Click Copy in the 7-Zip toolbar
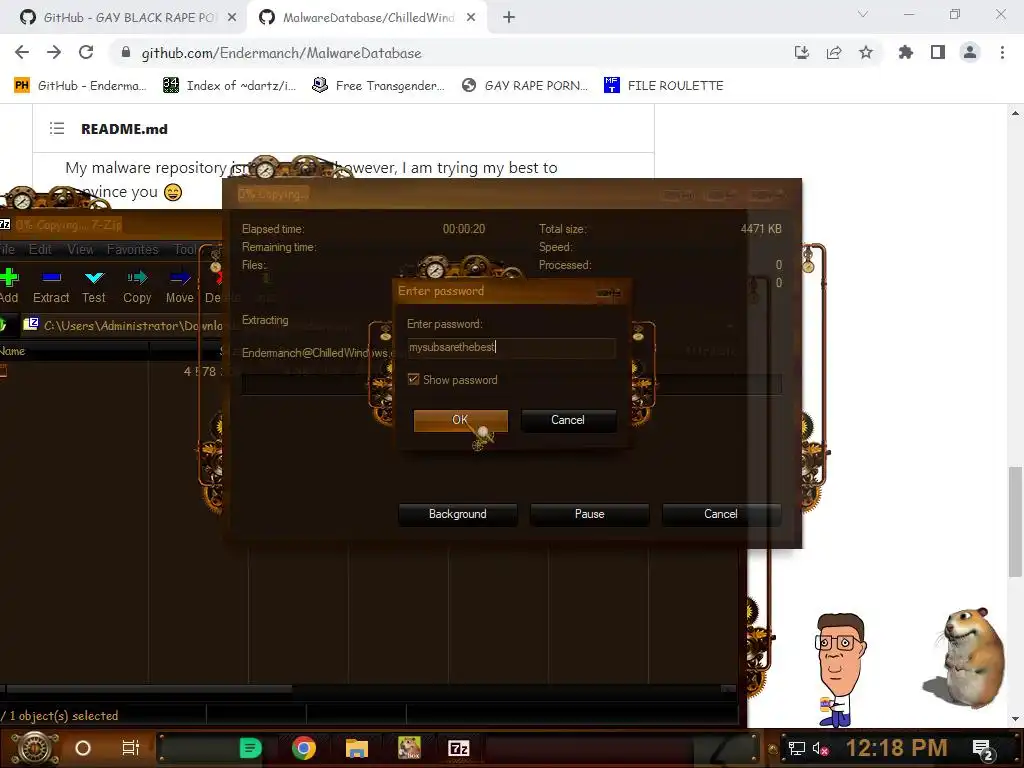The height and width of the screenshot is (768, 1024). [137, 287]
